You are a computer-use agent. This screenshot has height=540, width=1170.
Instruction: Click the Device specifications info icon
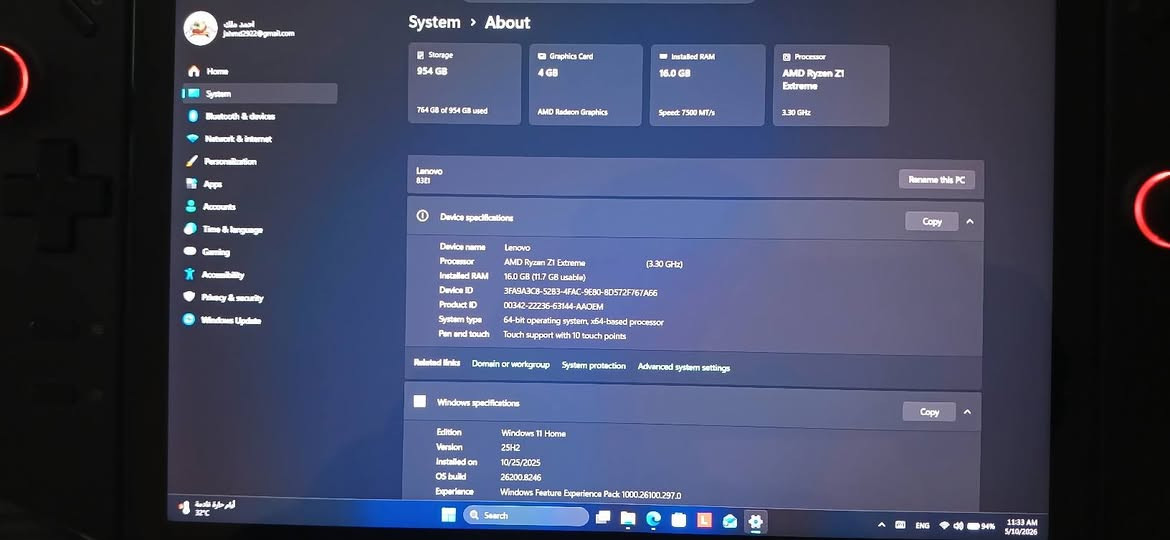pos(422,216)
